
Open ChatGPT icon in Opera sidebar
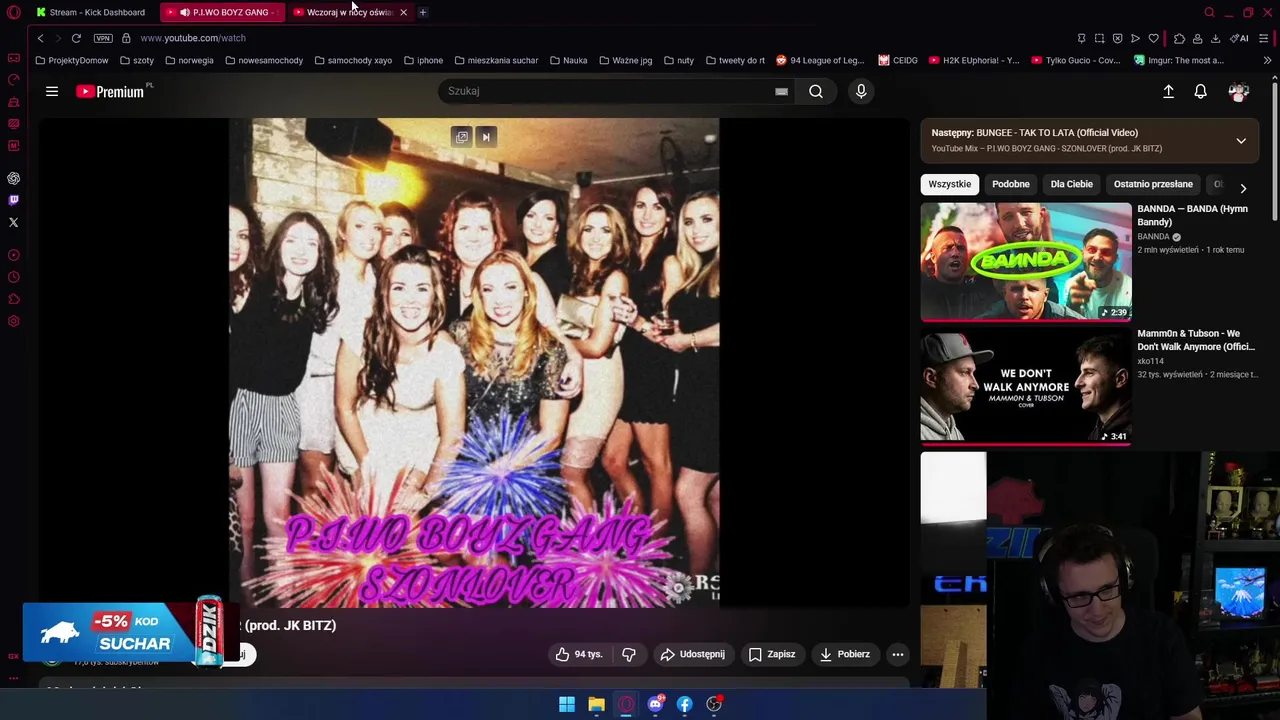(x=14, y=178)
